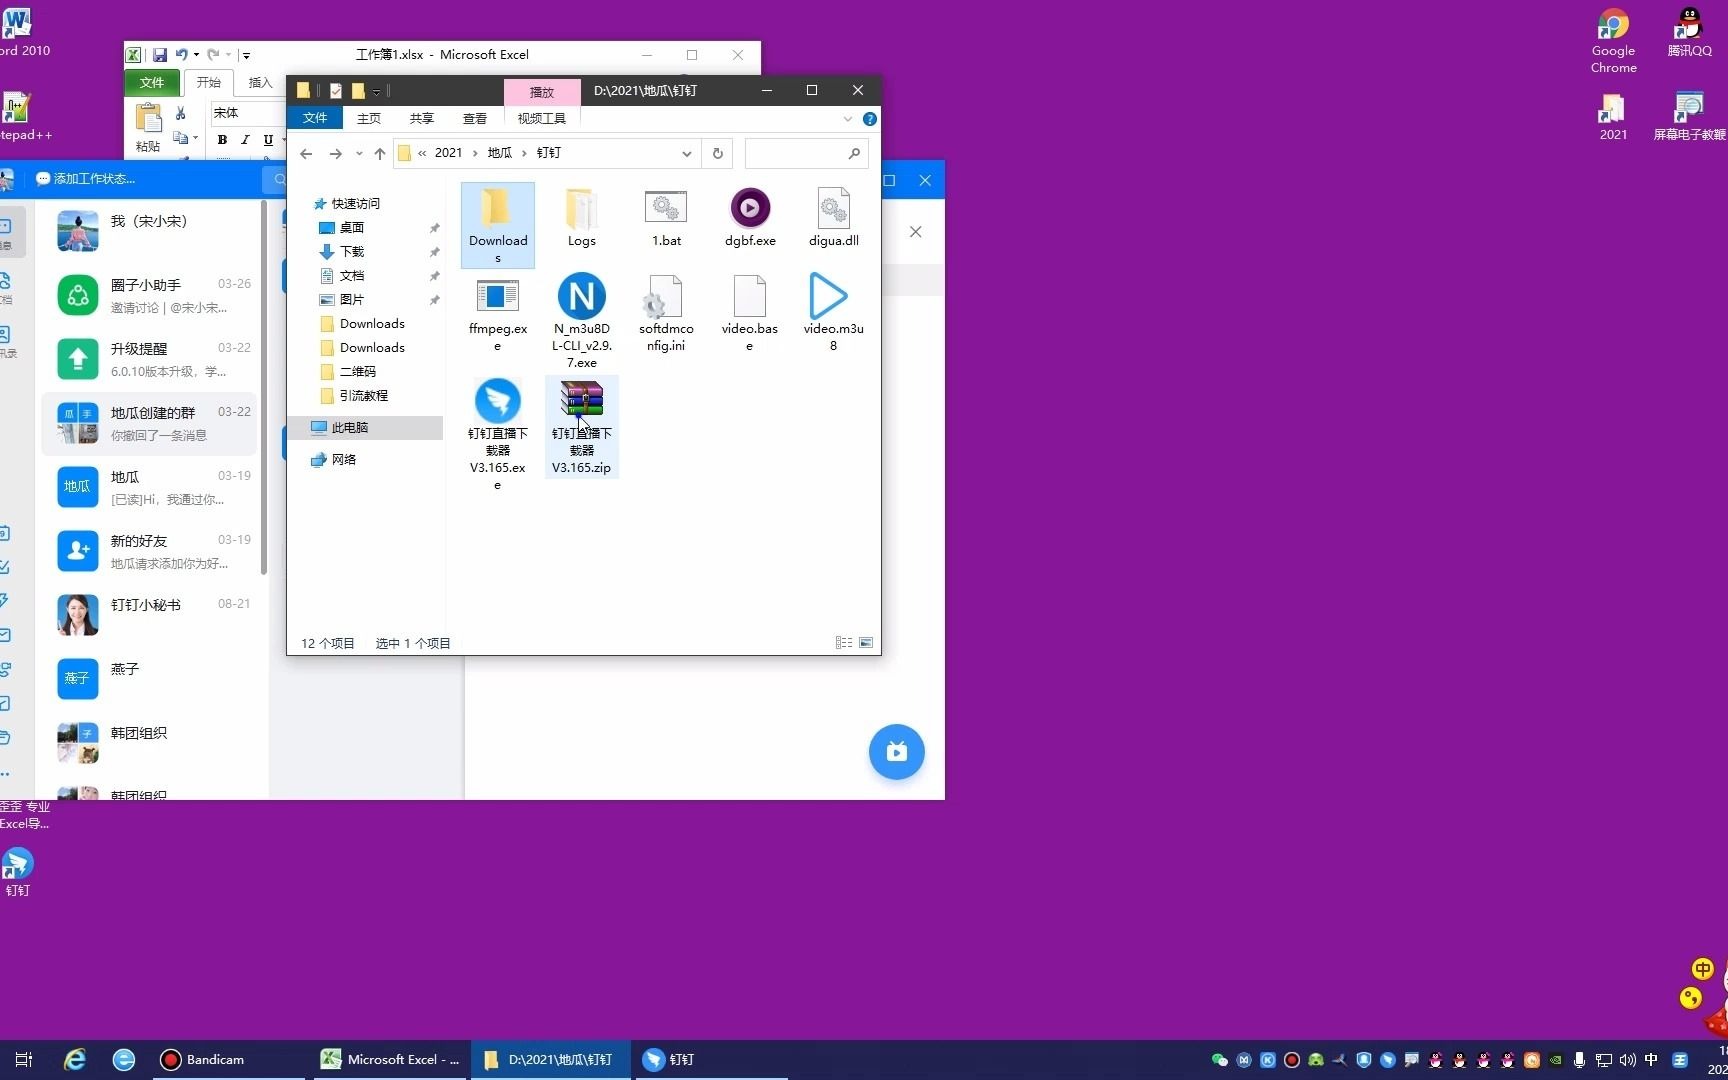
Task: Select softdmconfig.ini file
Action: coord(666,314)
